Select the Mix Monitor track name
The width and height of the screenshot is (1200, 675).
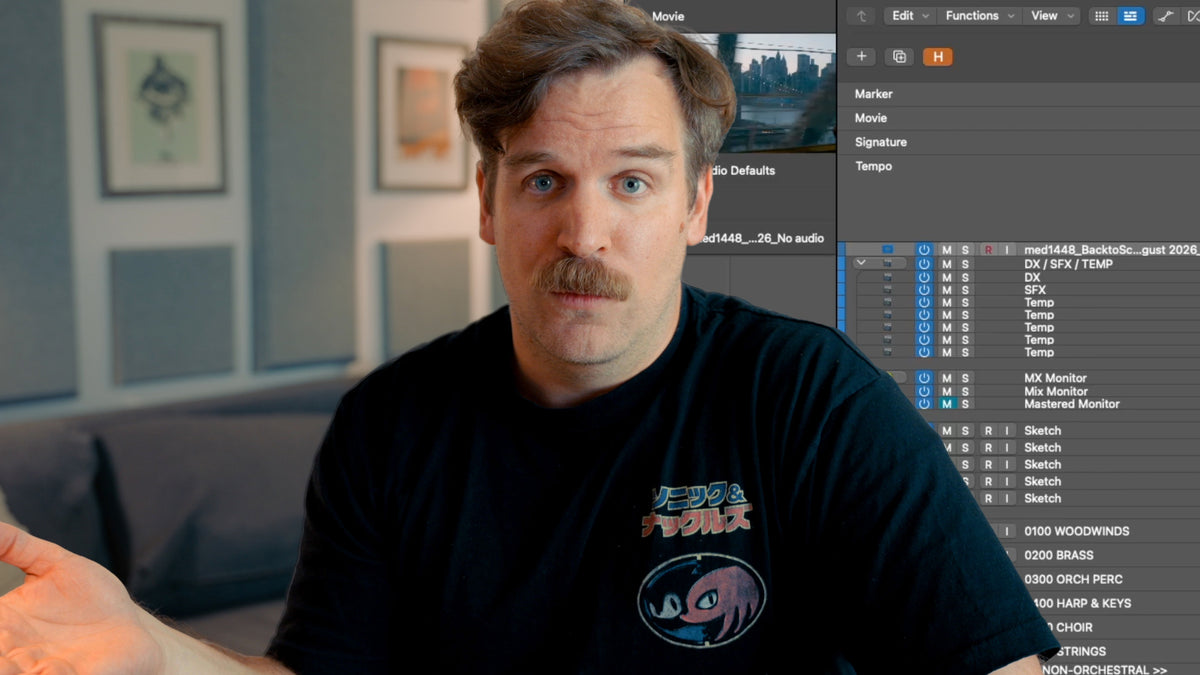click(x=1056, y=391)
